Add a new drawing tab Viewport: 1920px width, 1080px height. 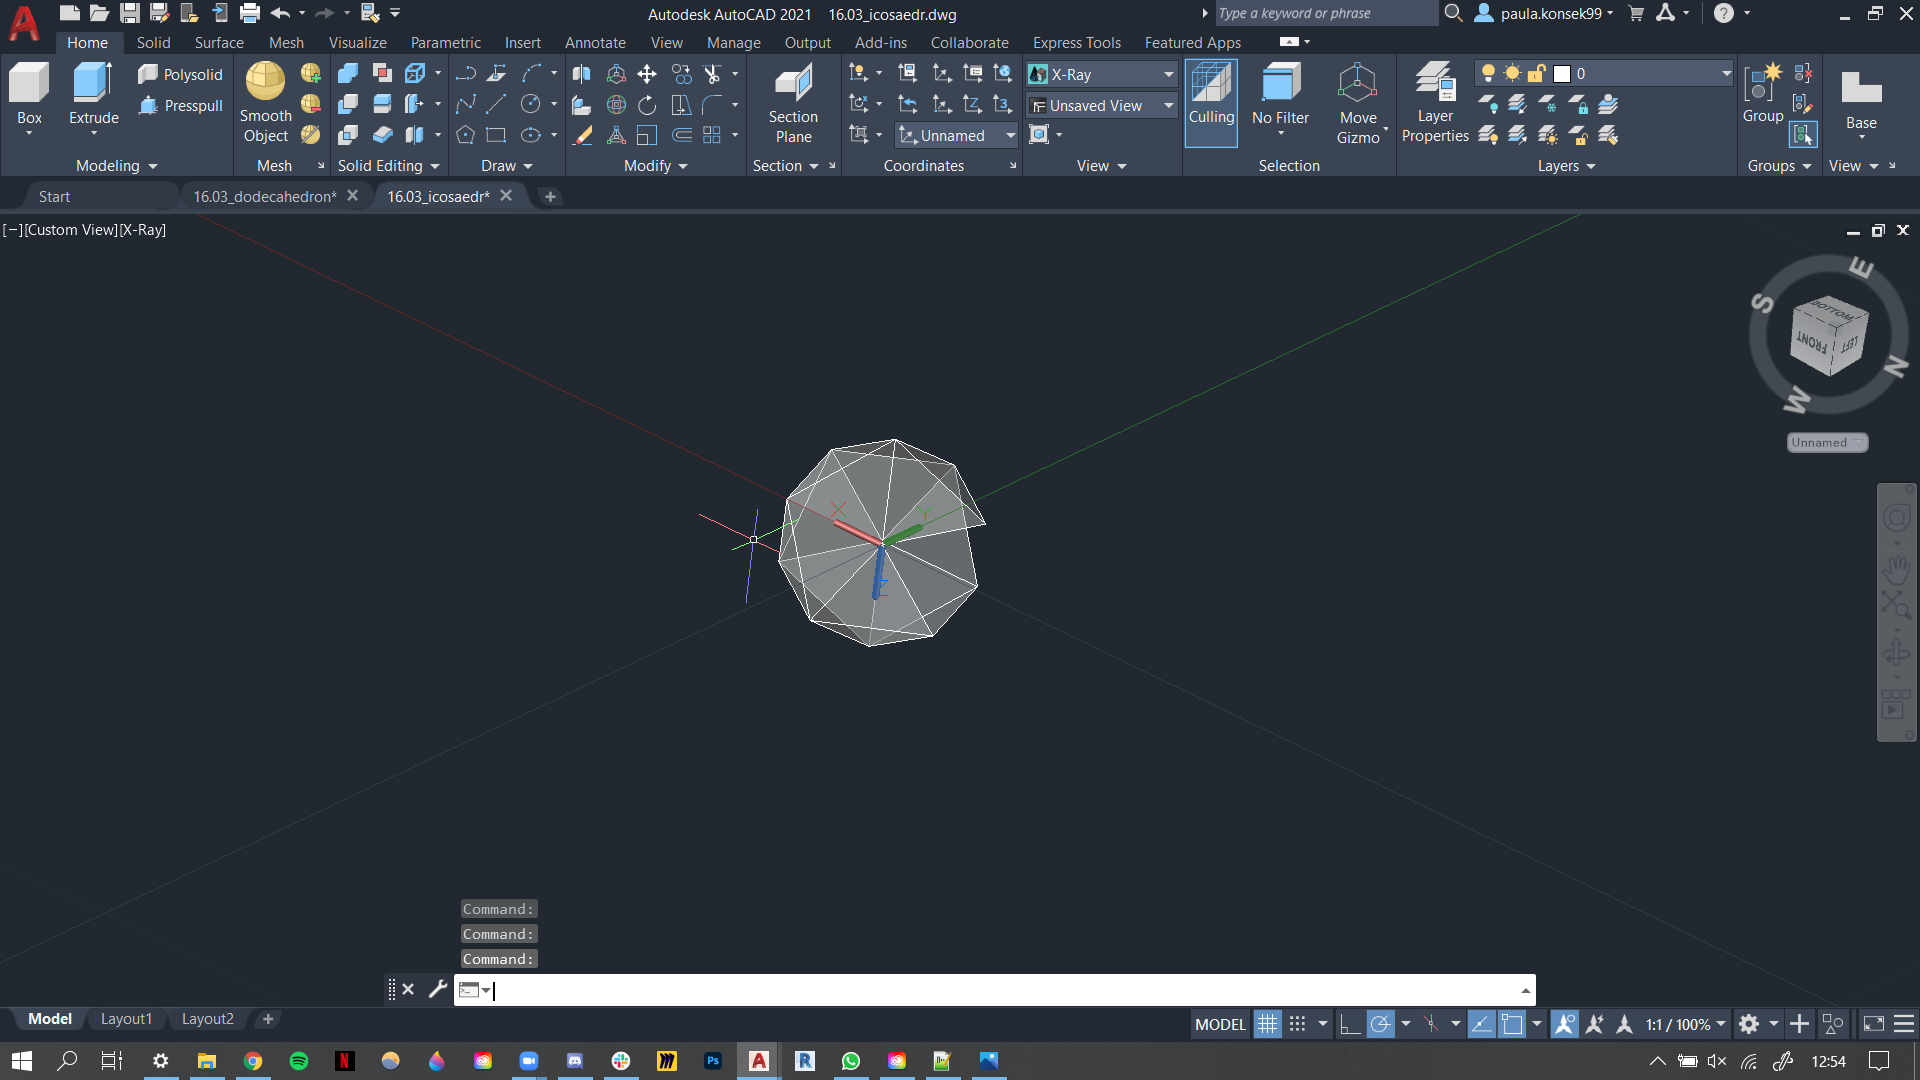(549, 196)
